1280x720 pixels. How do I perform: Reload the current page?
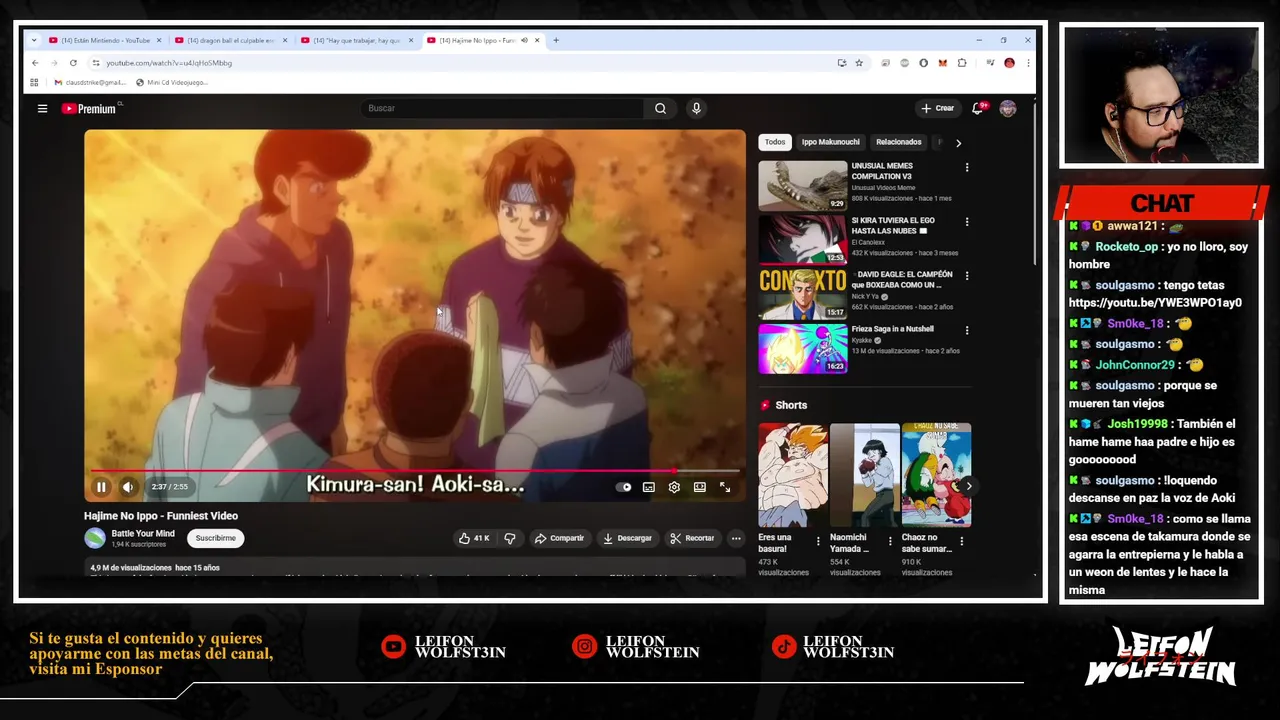click(x=73, y=62)
